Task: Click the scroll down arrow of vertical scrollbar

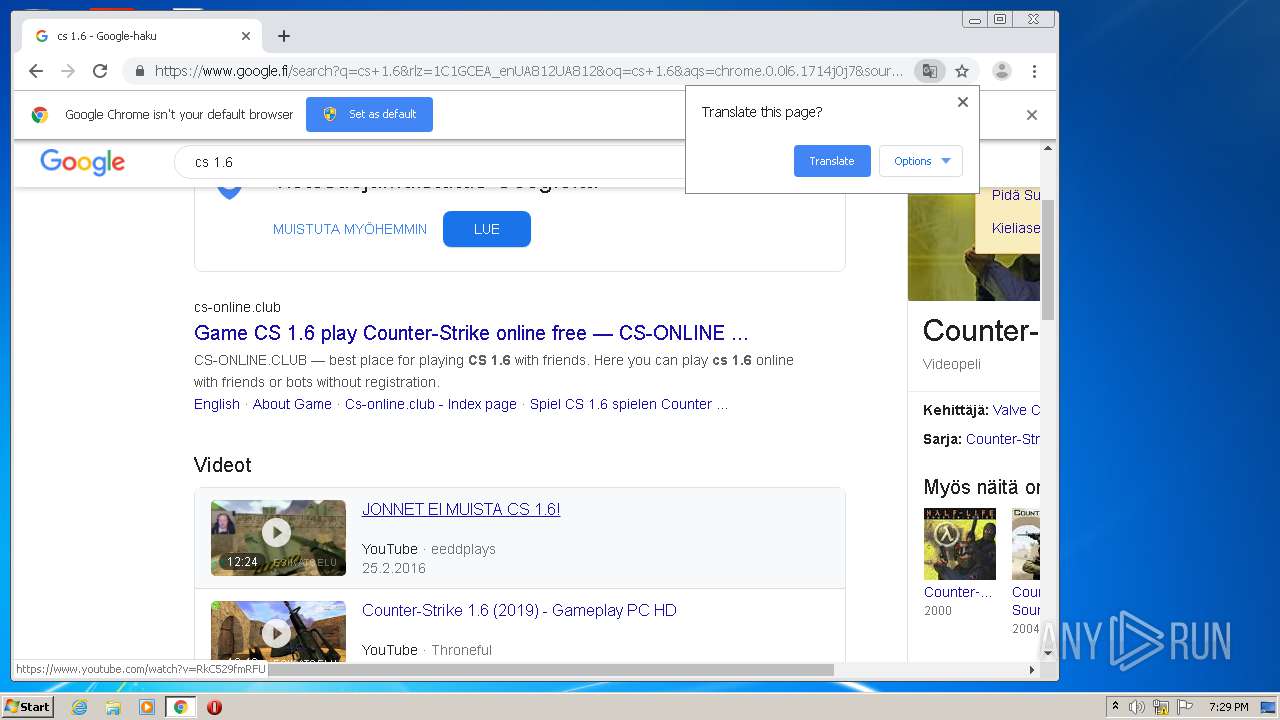Action: tap(1048, 653)
